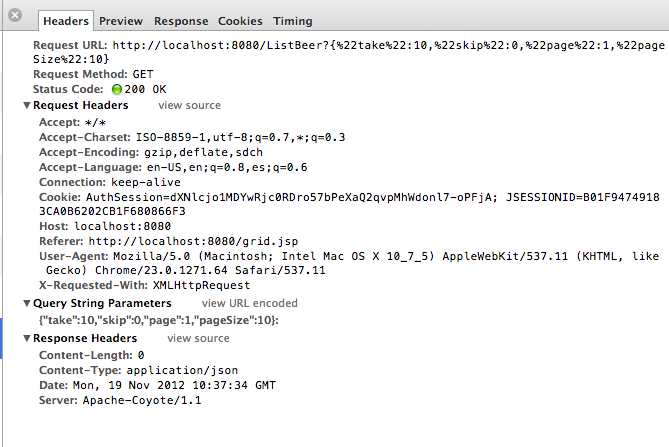Click view source beside Request Headers

coord(189,105)
